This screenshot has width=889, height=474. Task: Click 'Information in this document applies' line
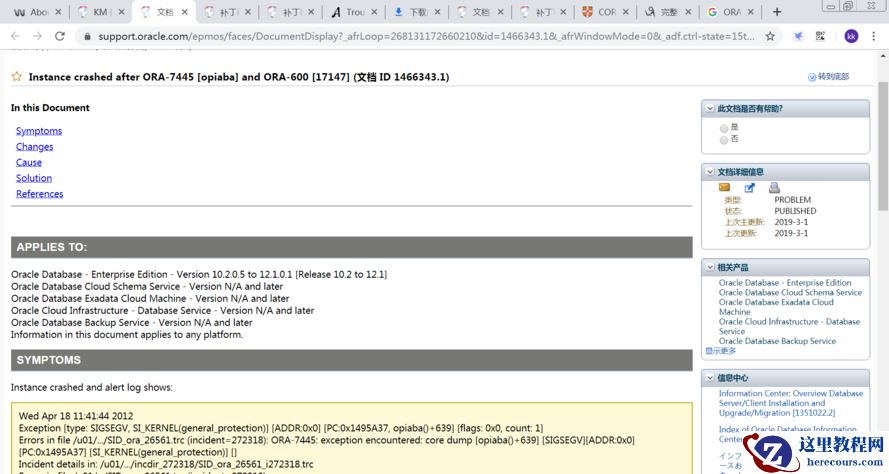click(126, 335)
